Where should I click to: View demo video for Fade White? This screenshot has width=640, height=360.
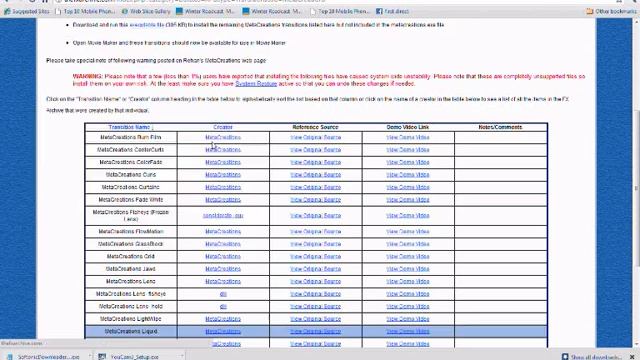[408, 200]
